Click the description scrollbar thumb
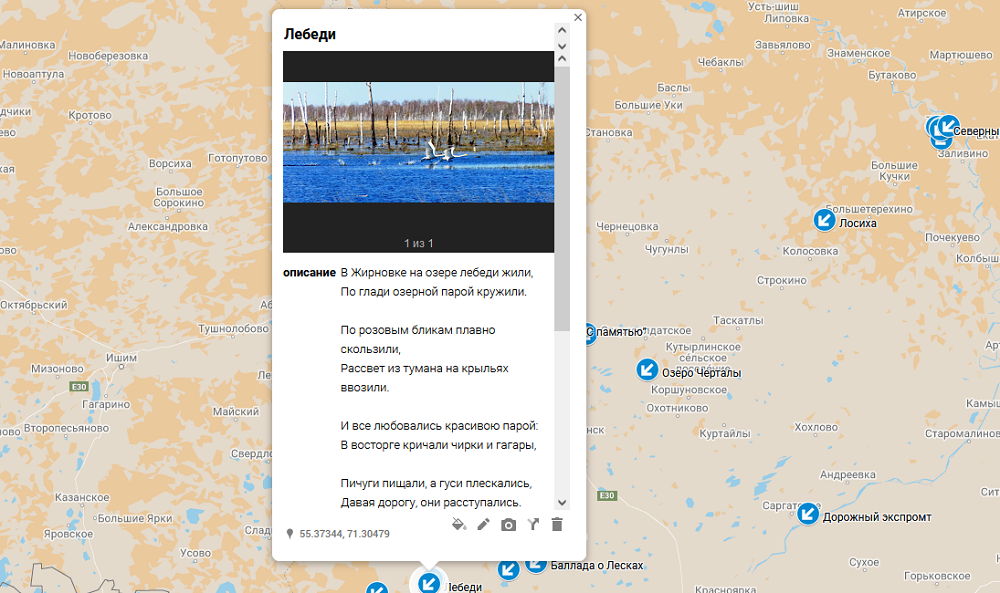The width and height of the screenshot is (1000, 593). tap(562, 200)
